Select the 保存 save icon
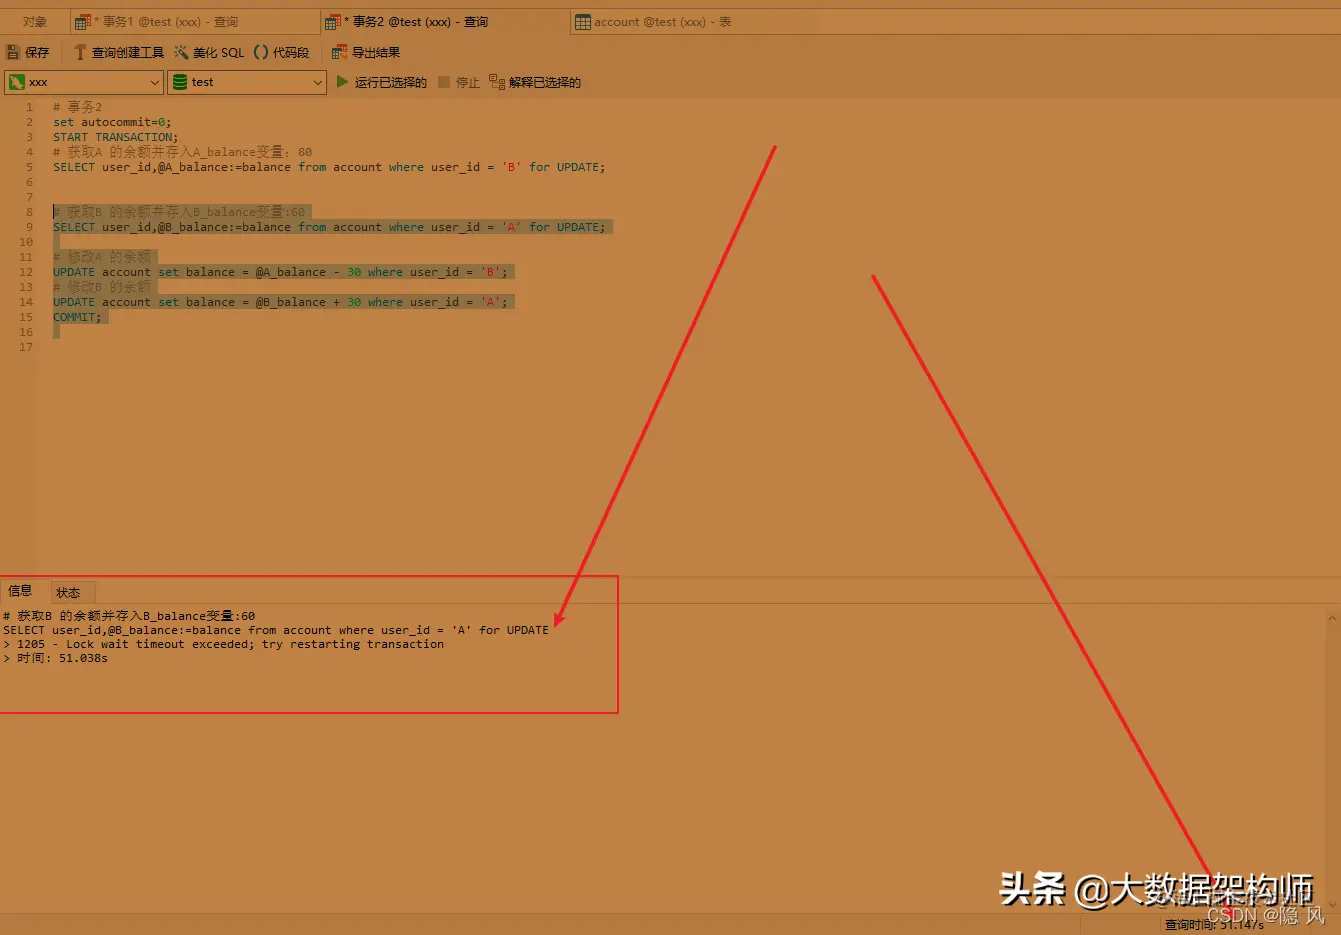The width and height of the screenshot is (1341, 935). tap(28, 52)
